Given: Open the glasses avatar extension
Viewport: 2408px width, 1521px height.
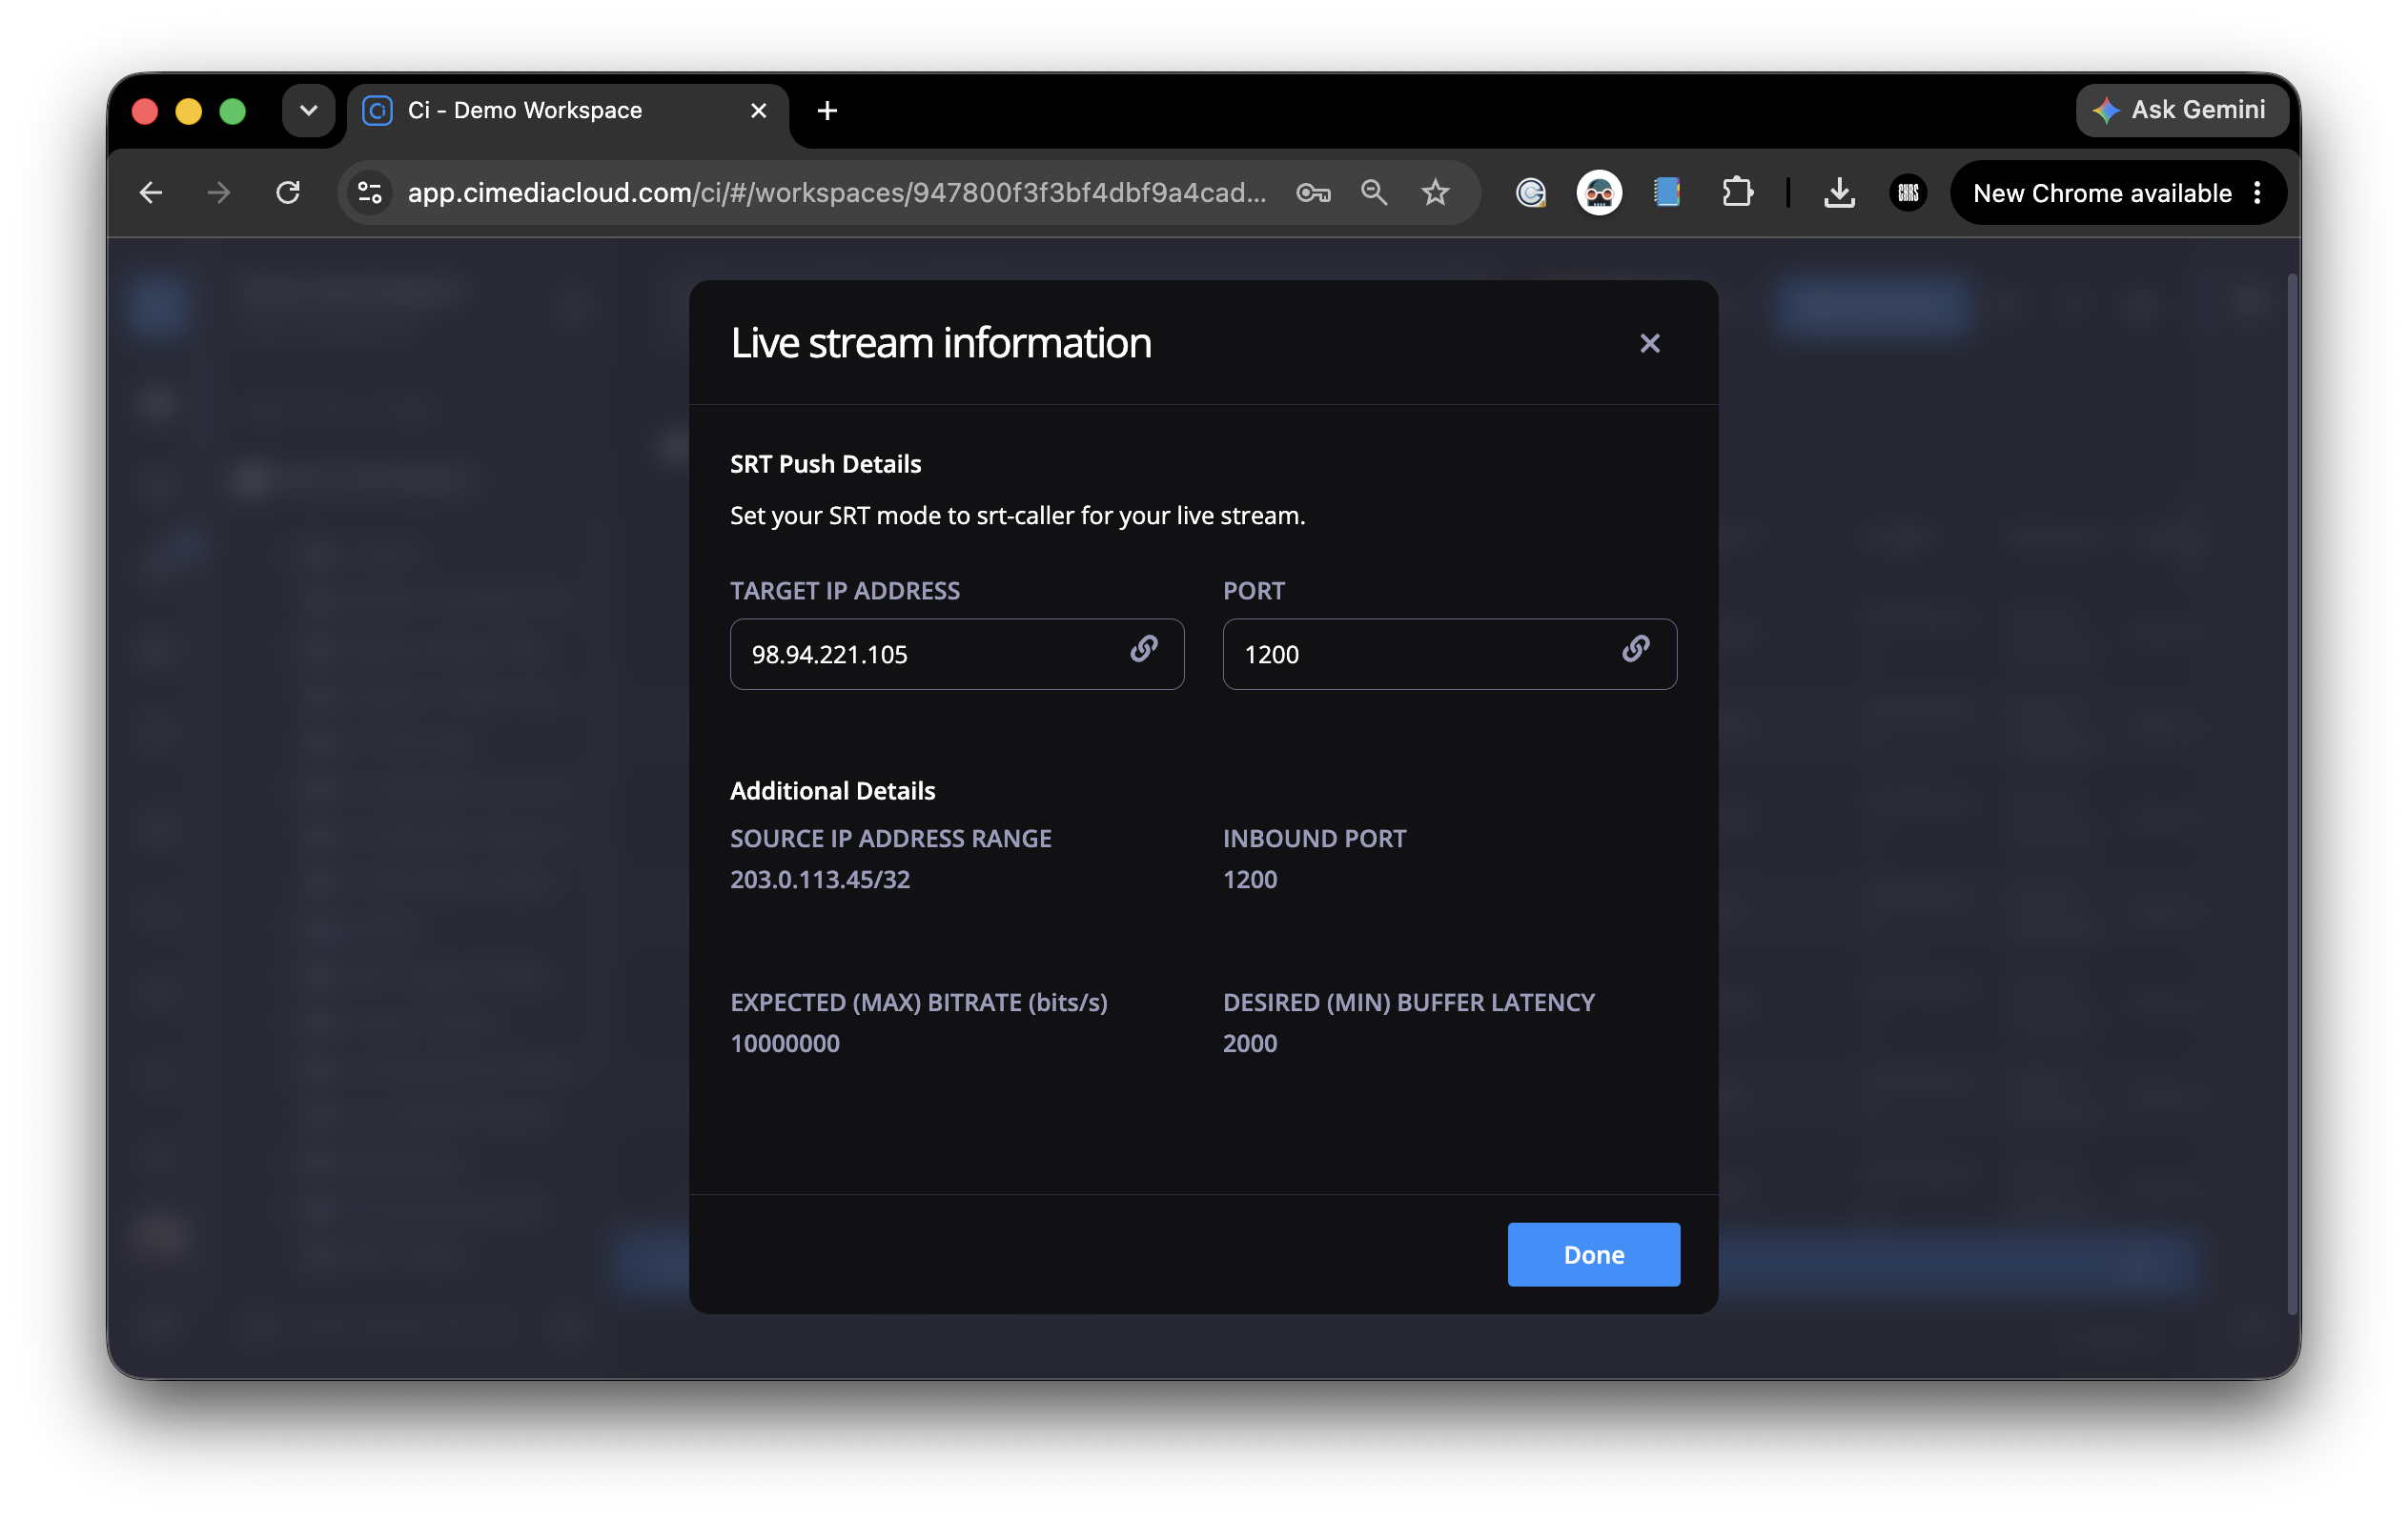Looking at the screenshot, I should coord(1598,192).
